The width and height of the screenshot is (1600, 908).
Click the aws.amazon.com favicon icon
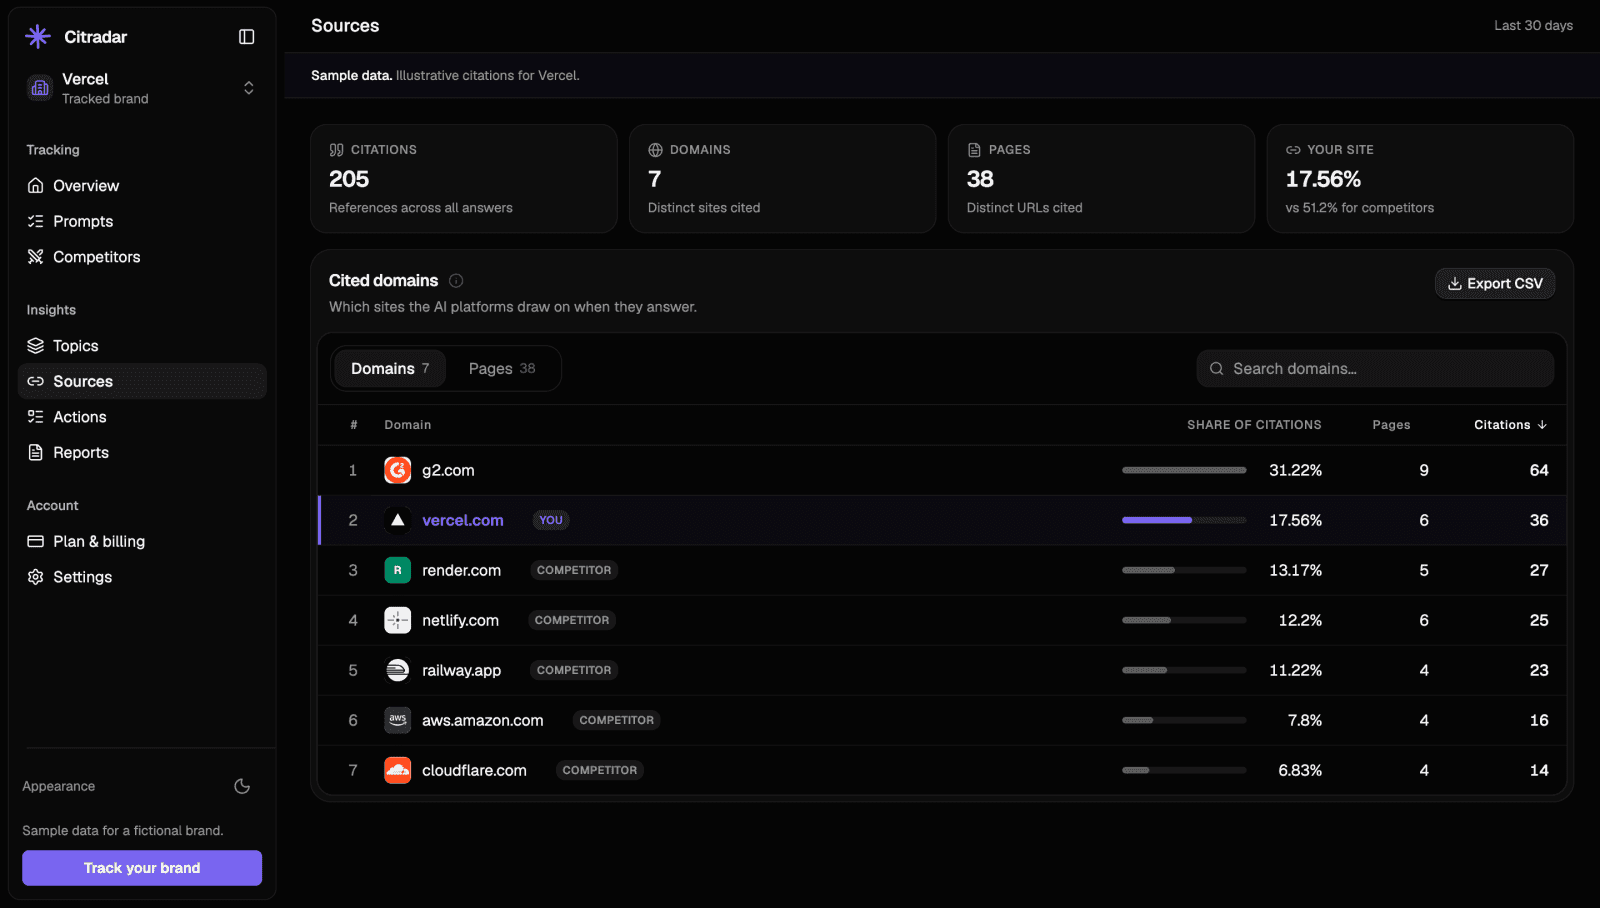(398, 720)
